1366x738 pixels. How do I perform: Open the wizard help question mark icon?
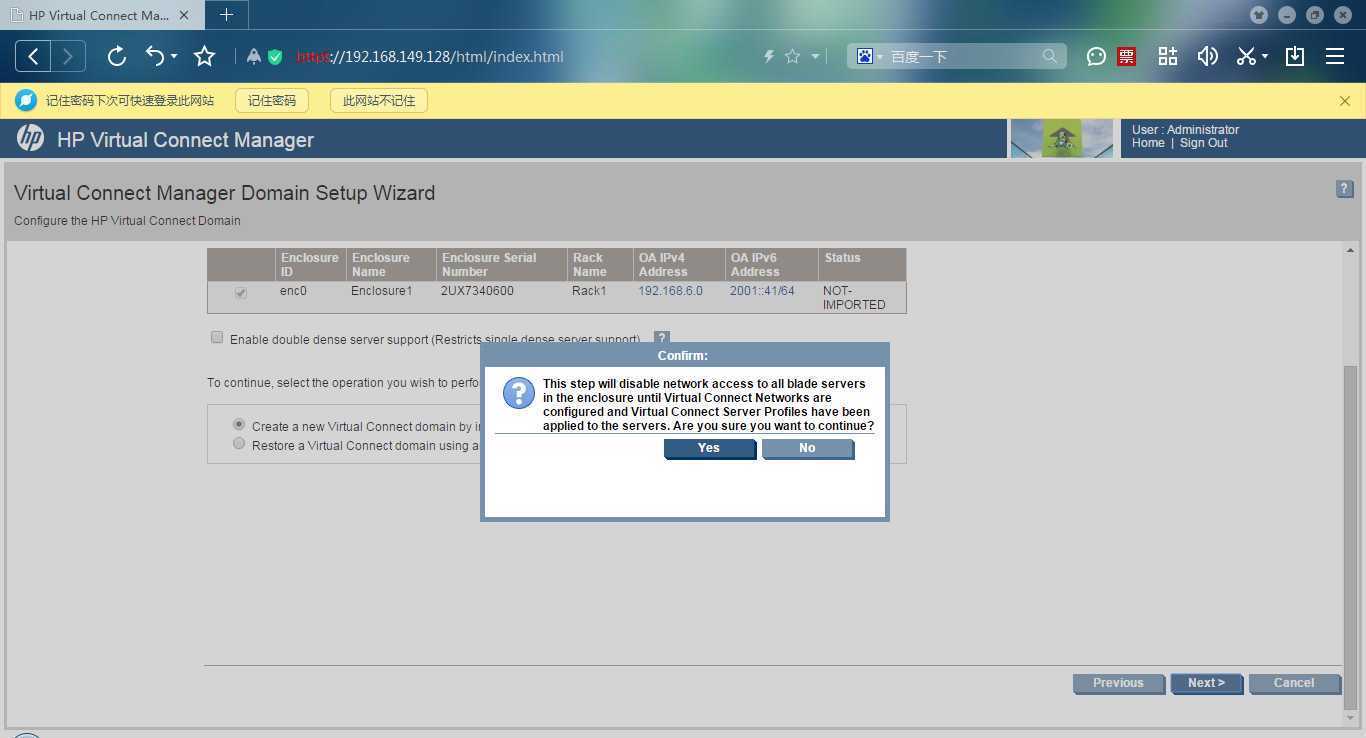click(x=1345, y=189)
